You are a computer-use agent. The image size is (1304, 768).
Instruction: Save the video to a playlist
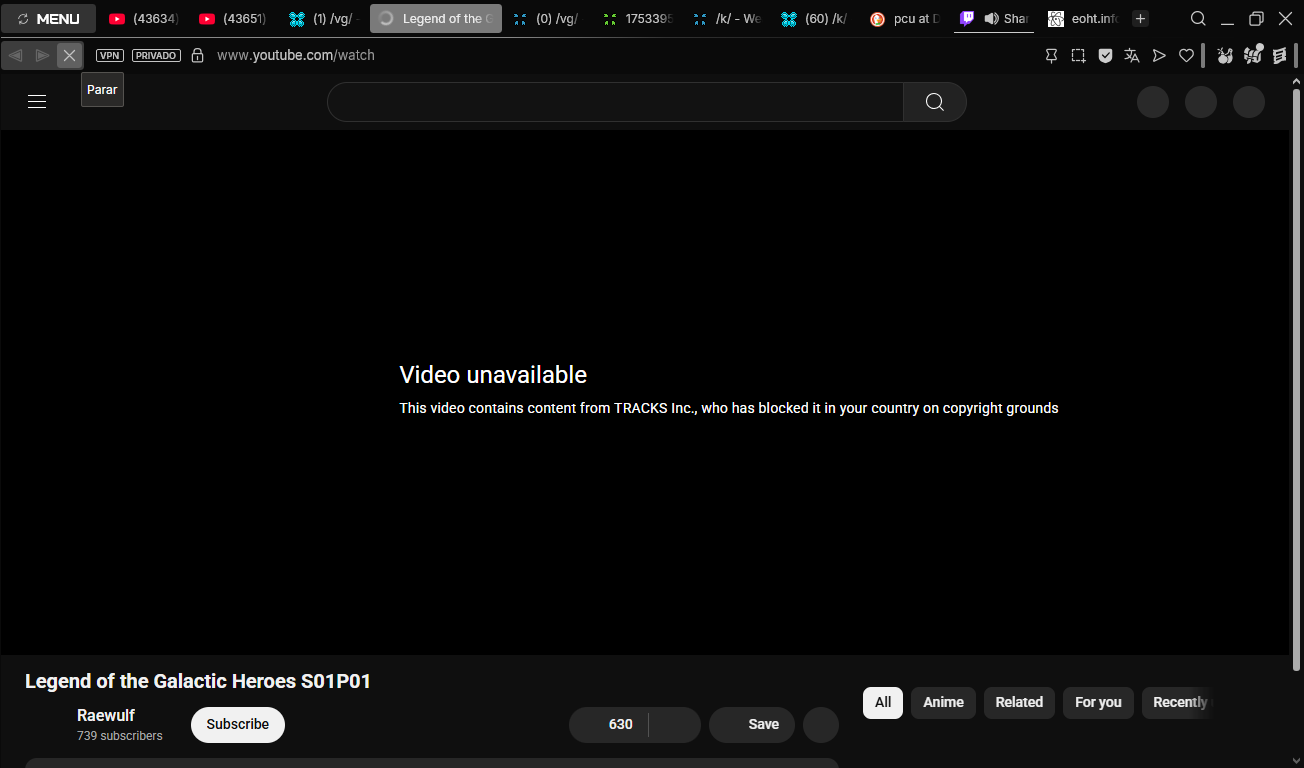(752, 725)
